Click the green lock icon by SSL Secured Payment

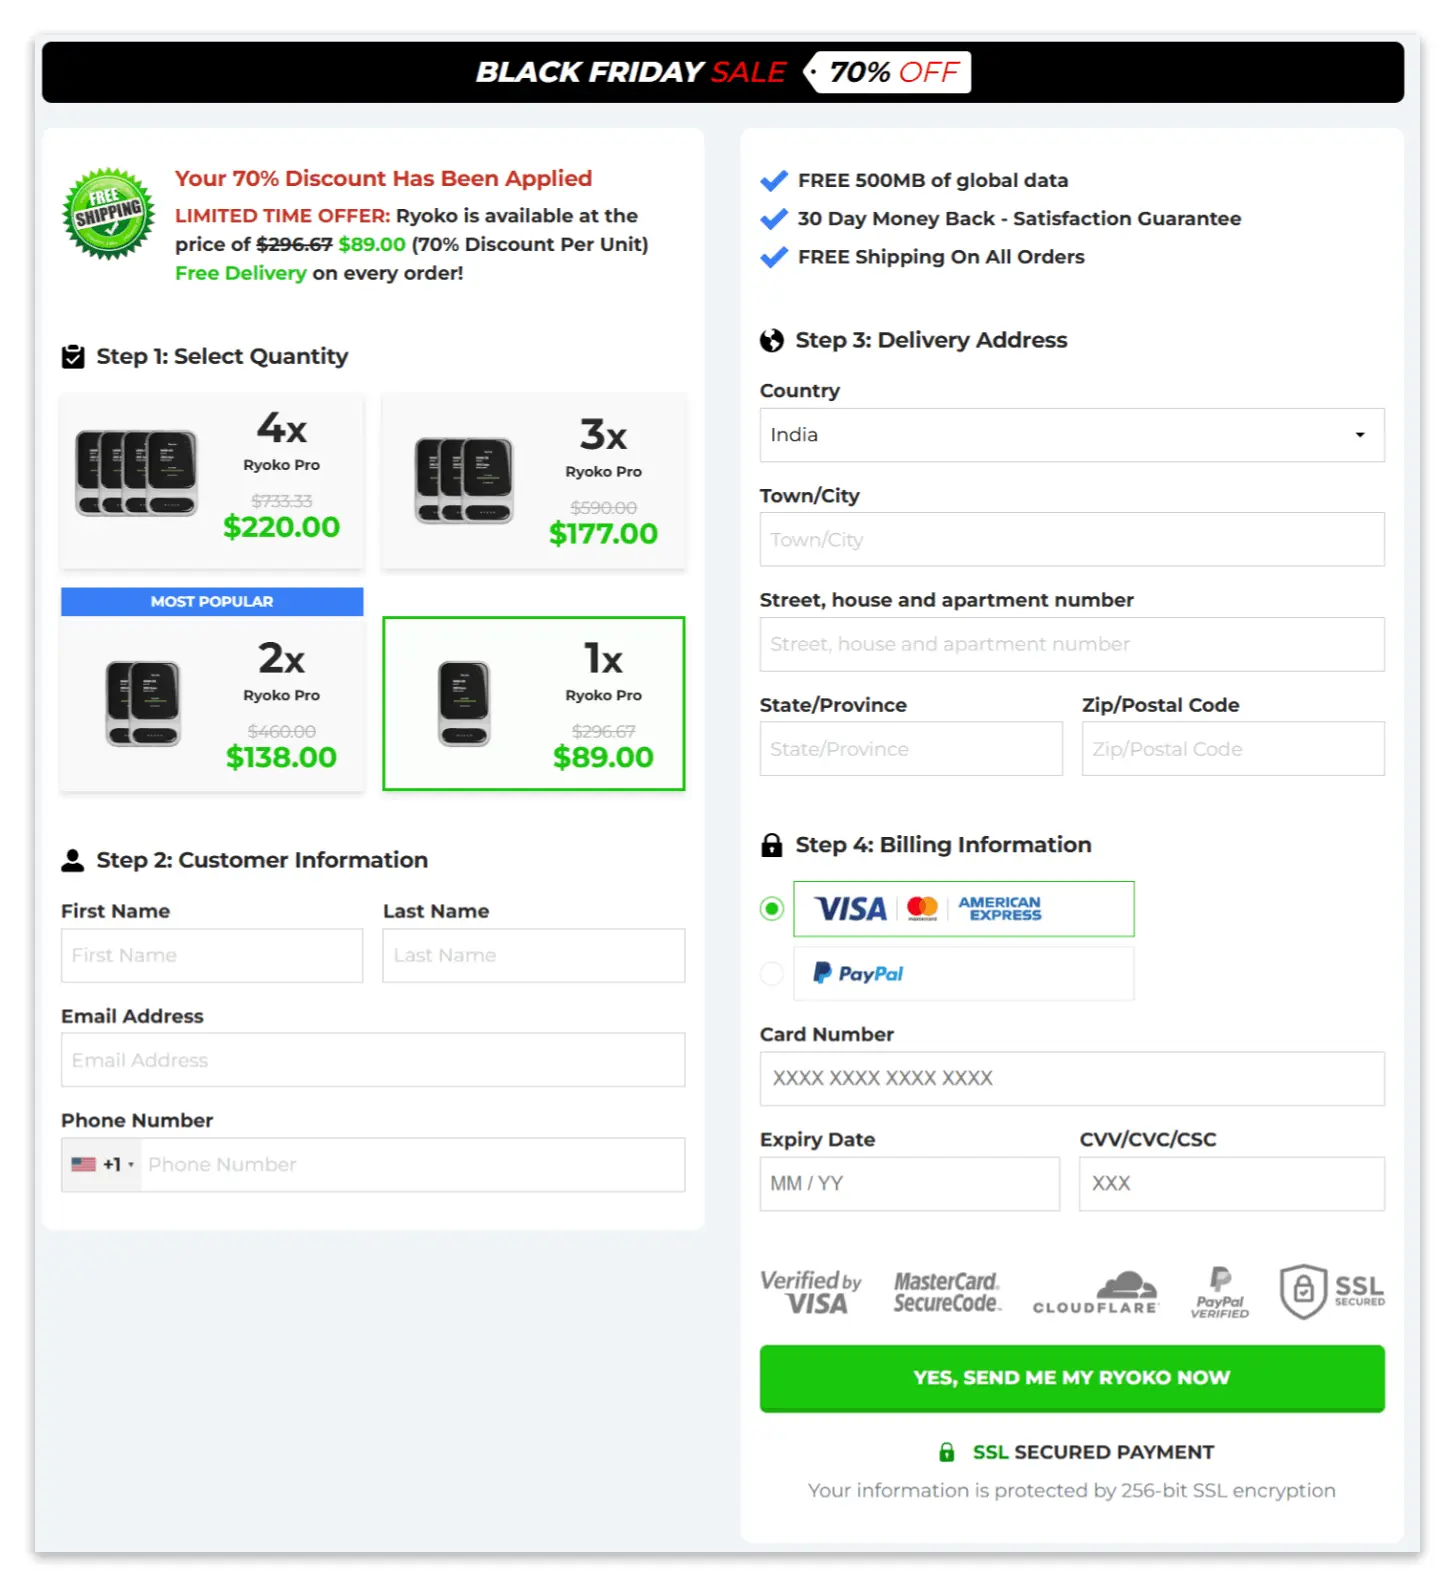click(x=946, y=1452)
